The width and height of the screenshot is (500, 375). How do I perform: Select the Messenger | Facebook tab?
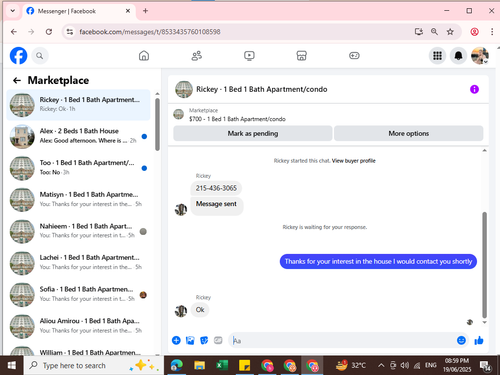click(79, 11)
